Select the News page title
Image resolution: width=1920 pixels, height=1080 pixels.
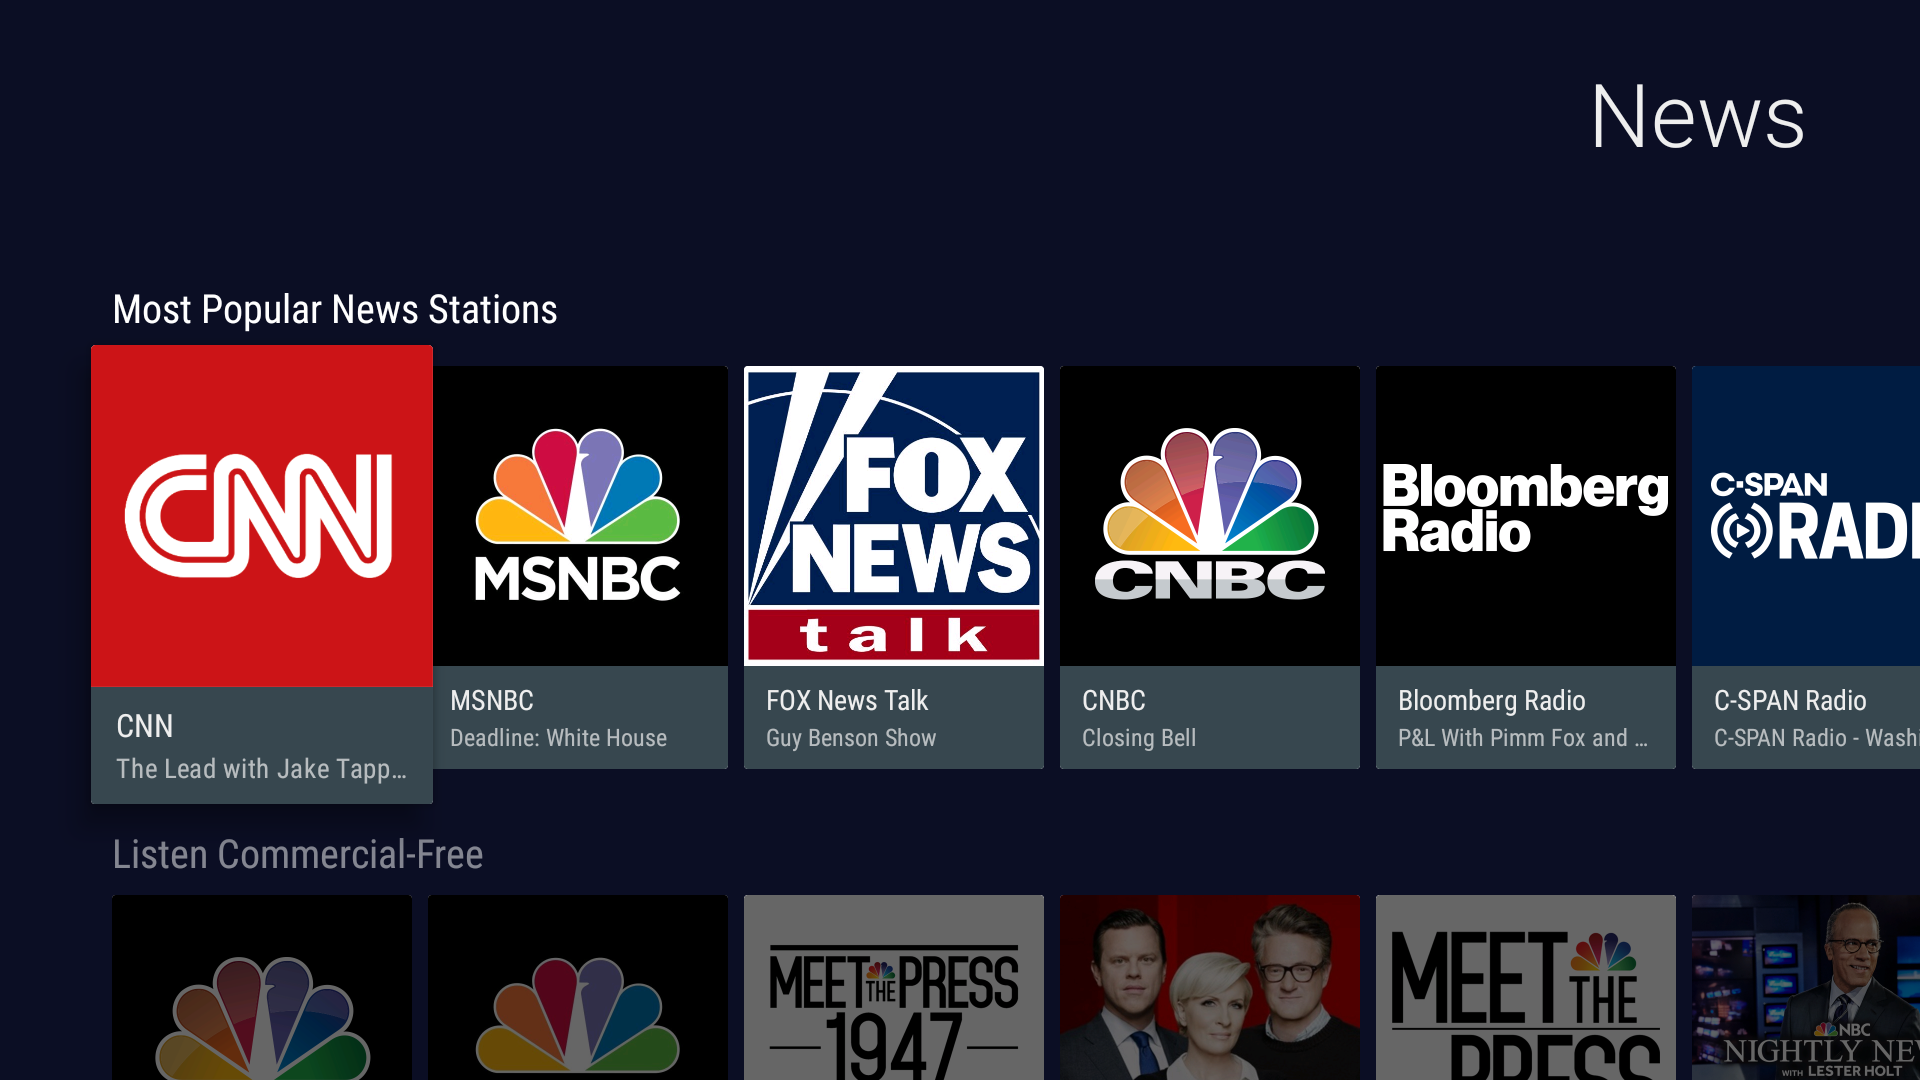[x=1698, y=117]
